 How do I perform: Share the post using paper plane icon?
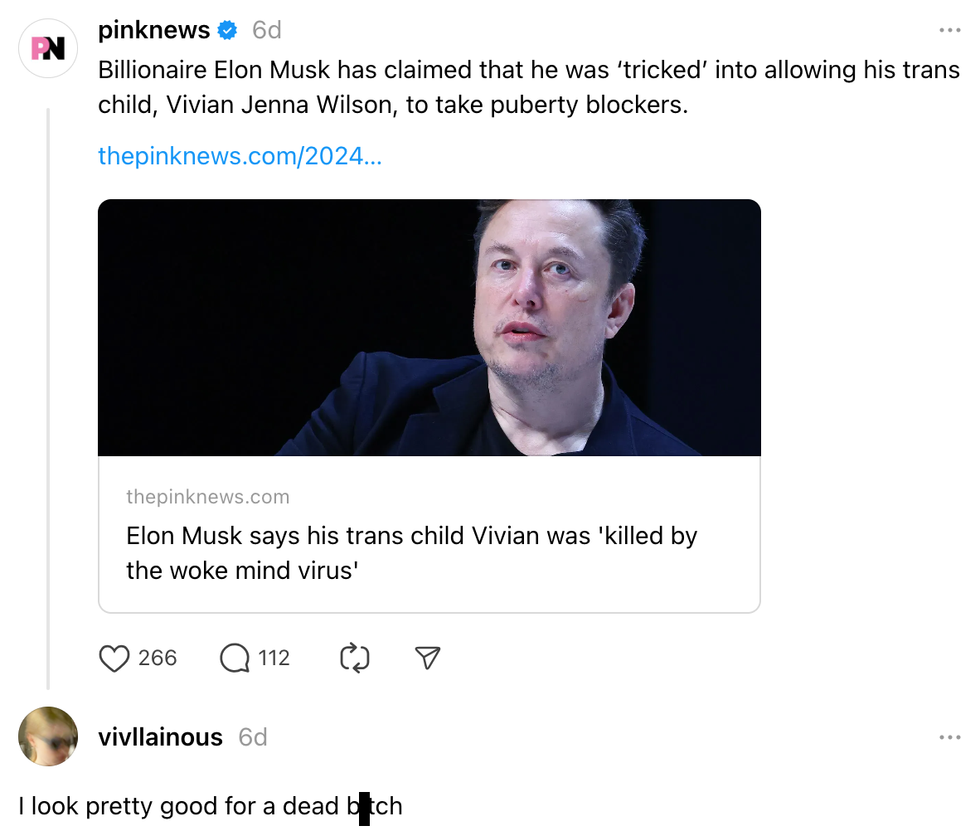click(x=427, y=658)
